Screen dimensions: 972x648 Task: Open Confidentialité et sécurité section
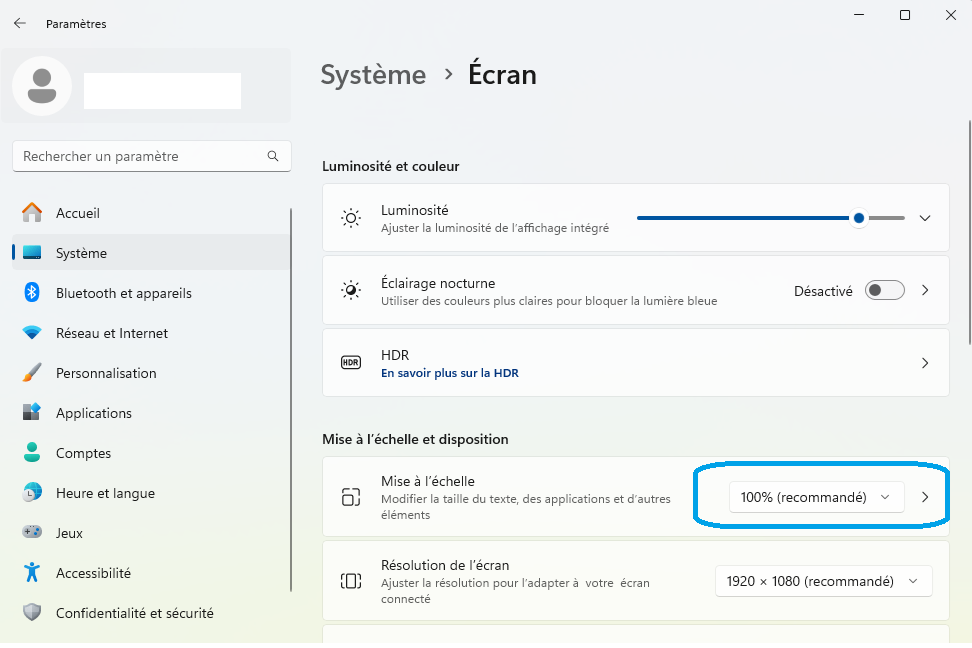click(x=151, y=613)
